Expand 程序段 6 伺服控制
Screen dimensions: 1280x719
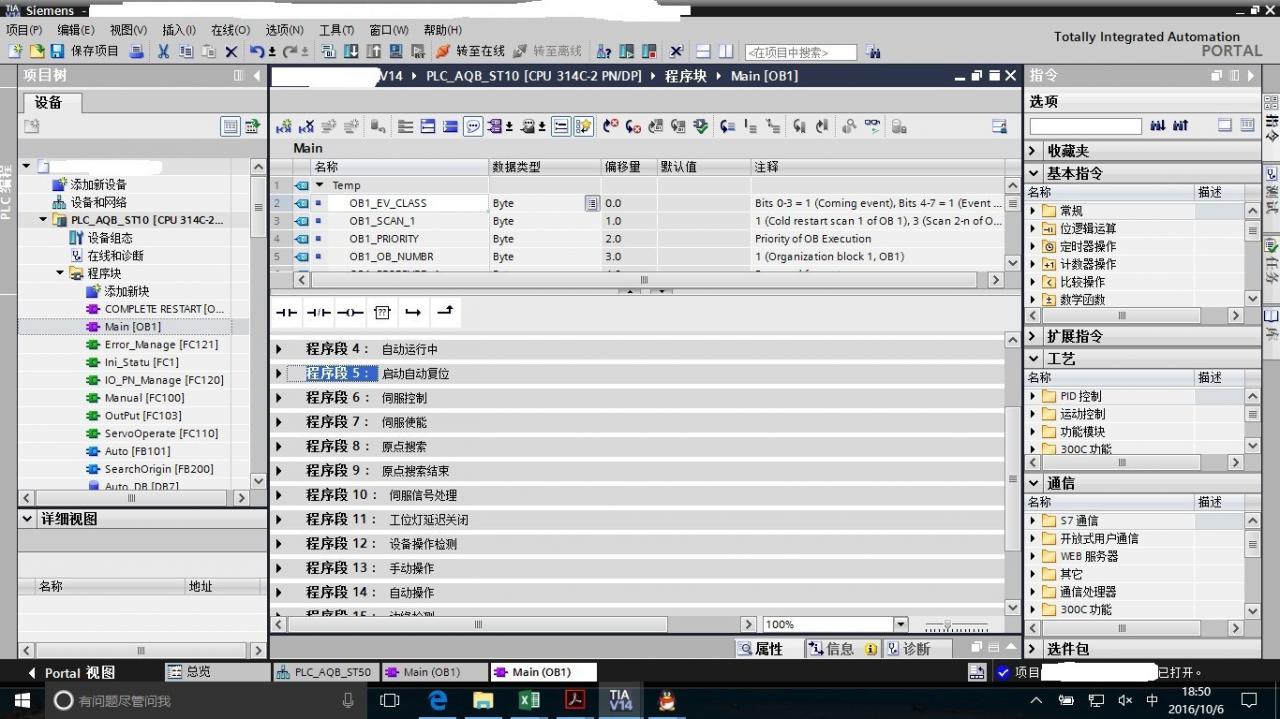[x=280, y=398]
